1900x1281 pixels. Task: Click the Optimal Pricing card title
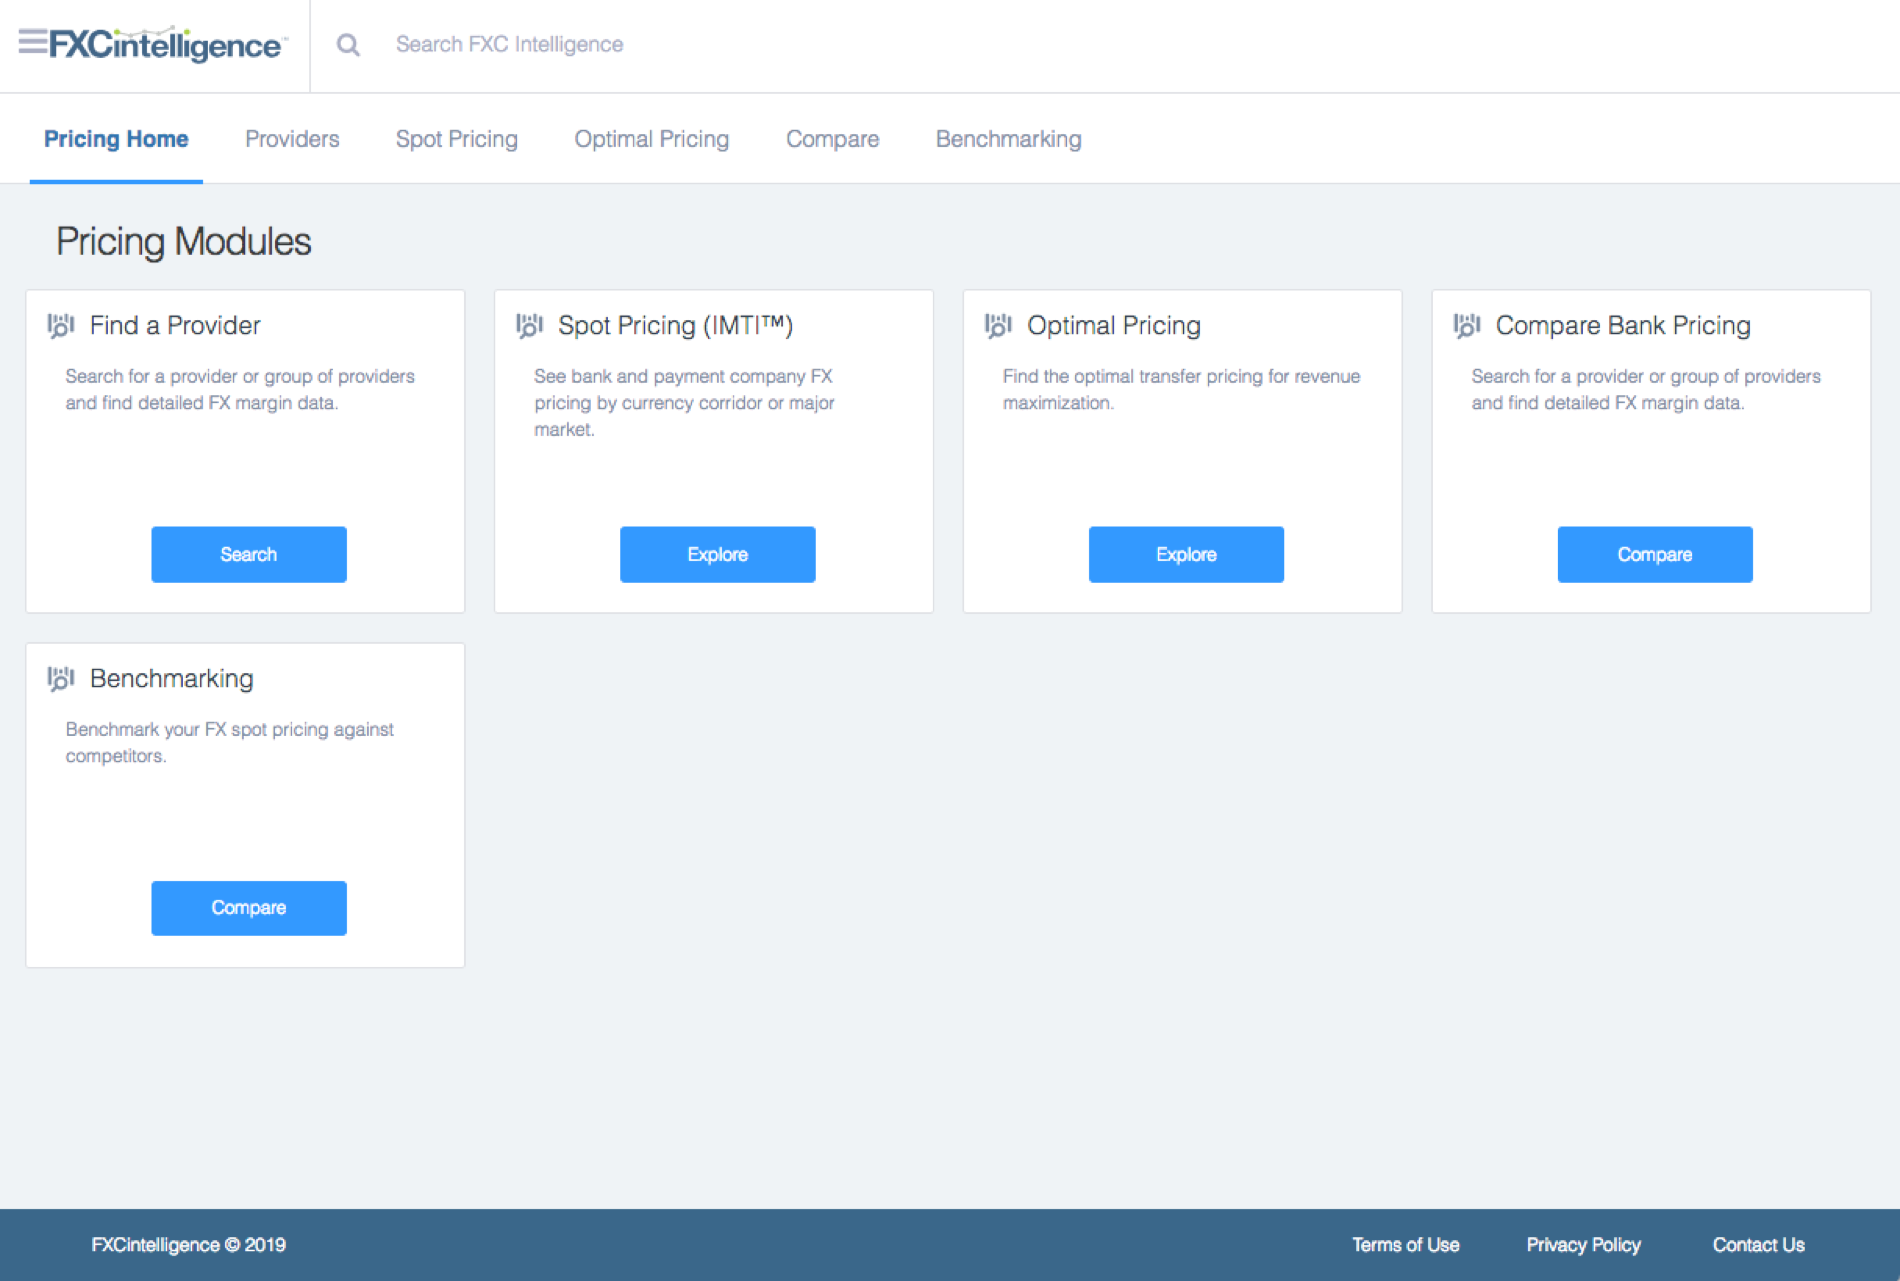coord(1114,325)
